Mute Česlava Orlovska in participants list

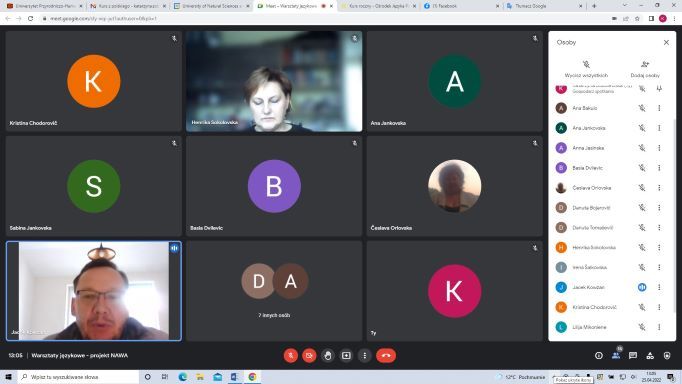(642, 188)
